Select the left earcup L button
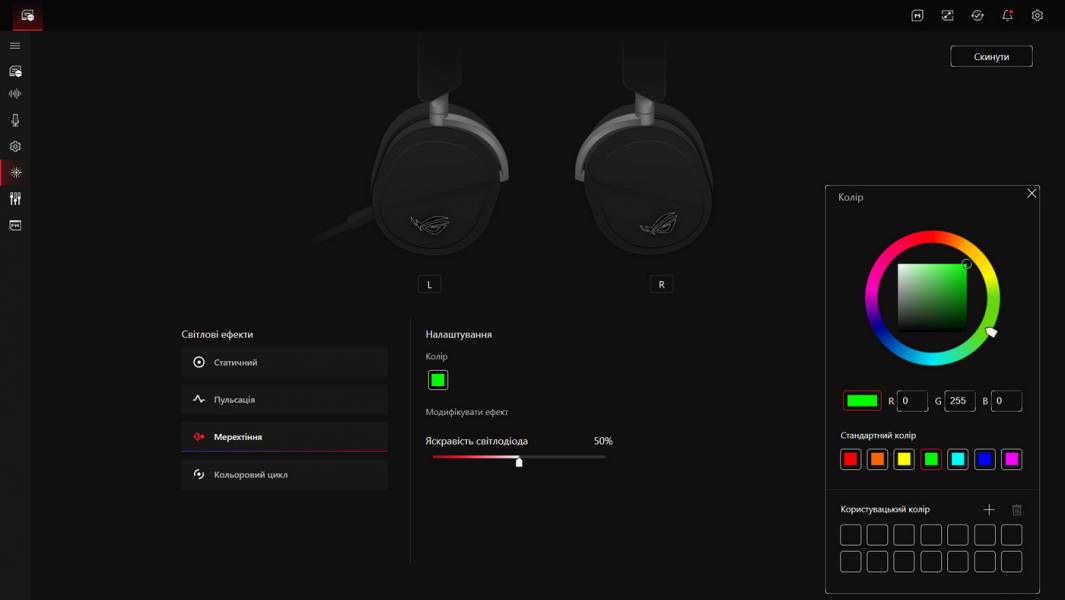This screenshot has height=600, width=1065. pos(429,285)
